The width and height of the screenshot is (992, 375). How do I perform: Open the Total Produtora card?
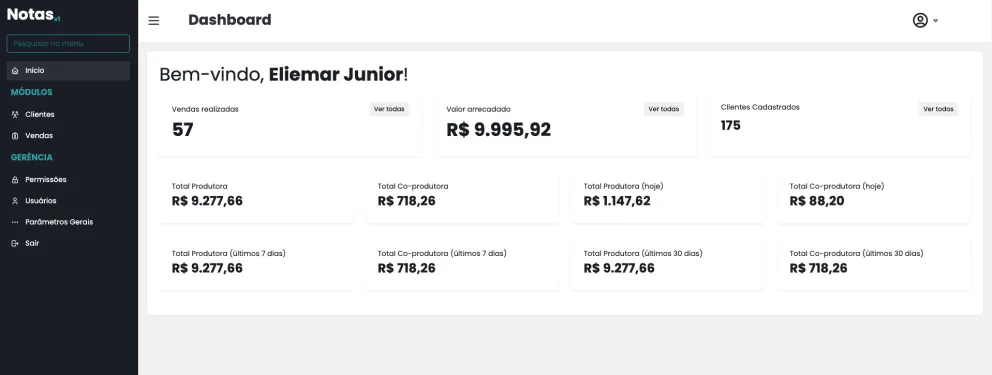tap(256, 196)
